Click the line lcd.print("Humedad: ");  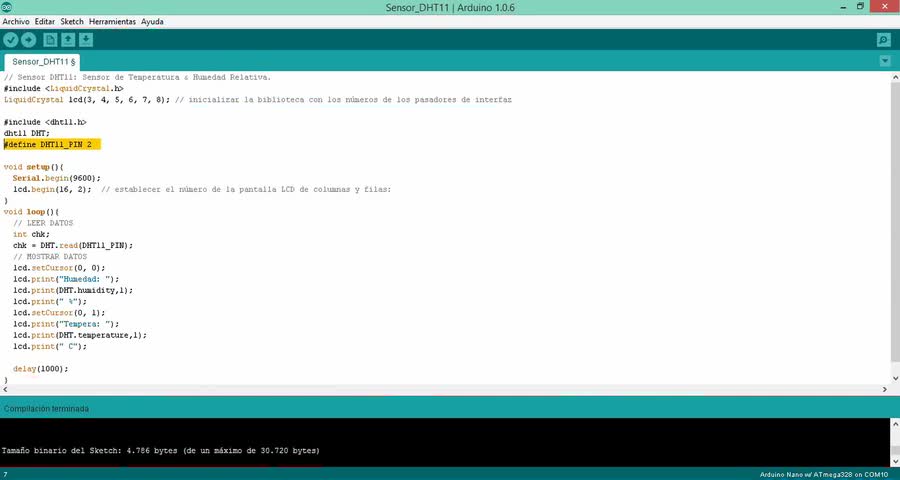(x=66, y=279)
